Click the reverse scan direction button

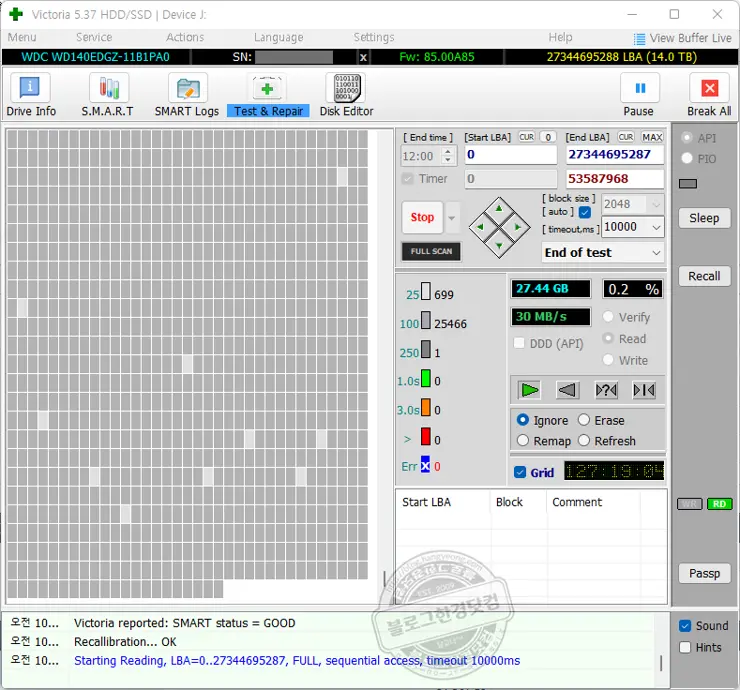point(568,390)
